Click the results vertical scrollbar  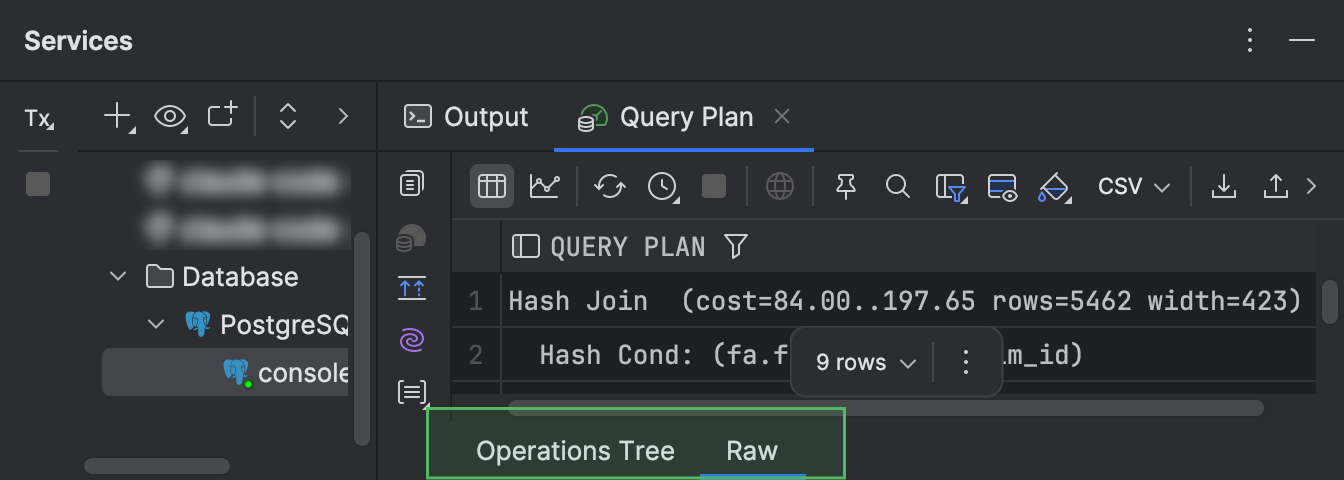click(1329, 302)
